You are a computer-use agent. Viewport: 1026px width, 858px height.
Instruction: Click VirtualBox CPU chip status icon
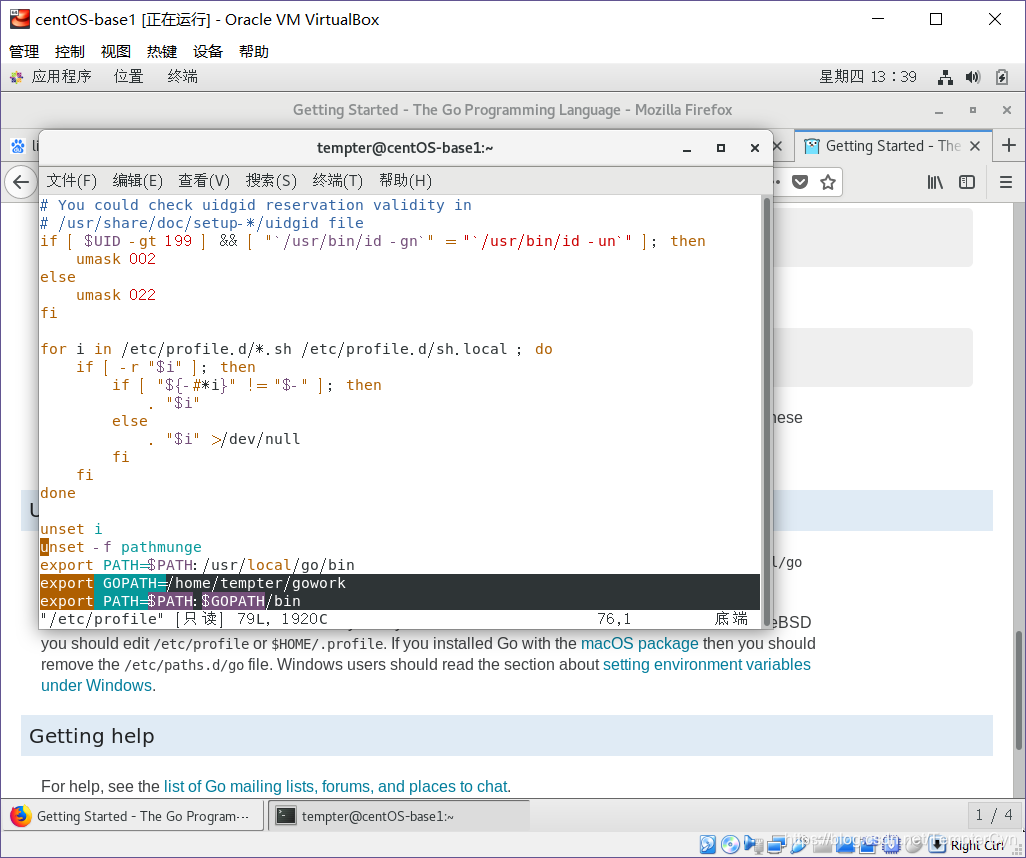pyautogui.click(x=891, y=845)
